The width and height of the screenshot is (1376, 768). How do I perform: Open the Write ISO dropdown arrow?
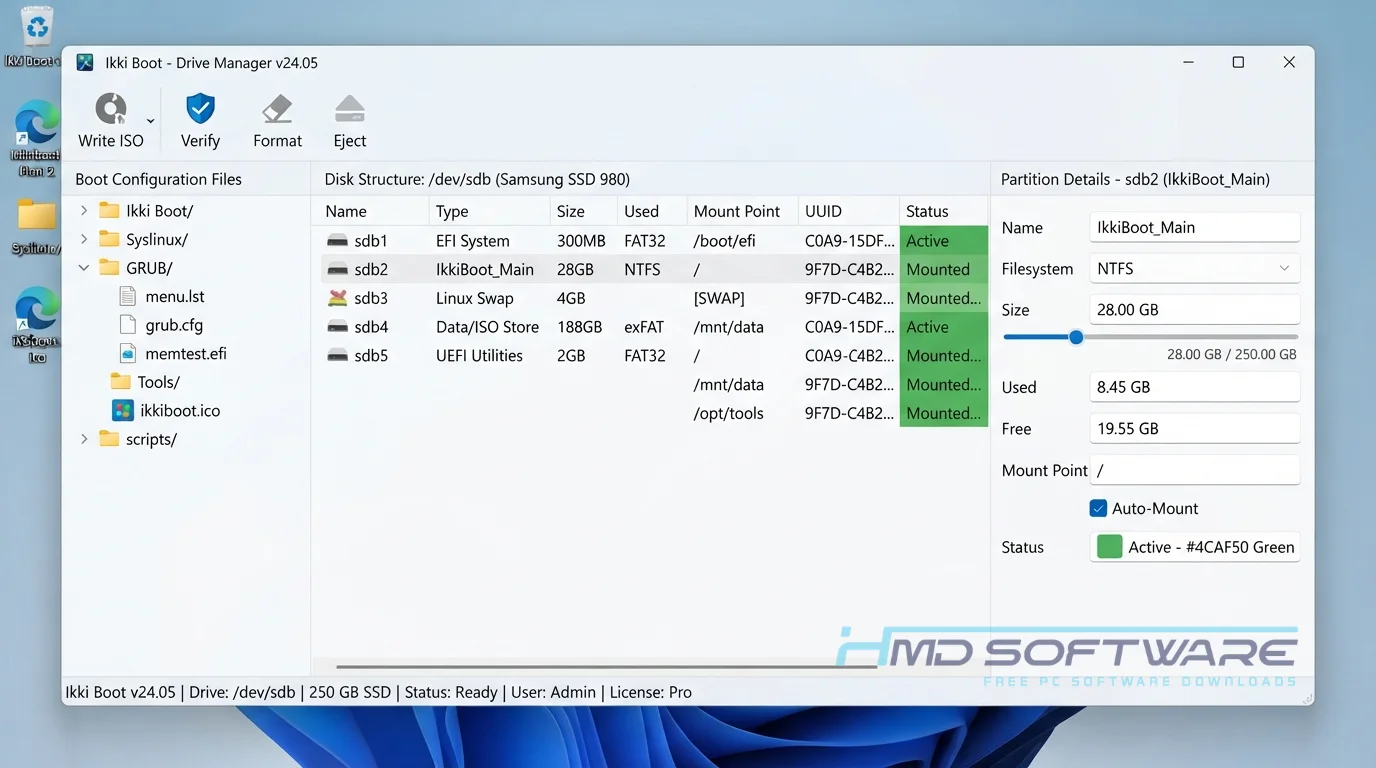[x=151, y=121]
